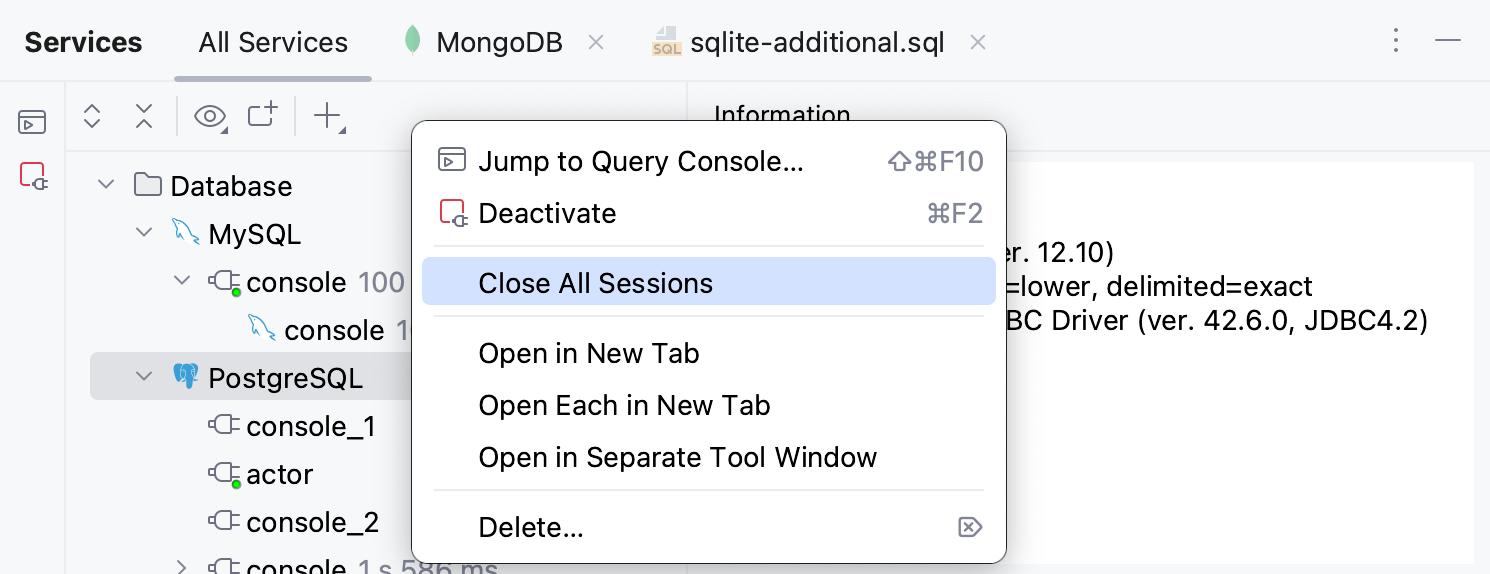Click the Jump to Query Console sidebar icon
Viewport: 1490px width, 574px height.
pyautogui.click(x=33, y=123)
